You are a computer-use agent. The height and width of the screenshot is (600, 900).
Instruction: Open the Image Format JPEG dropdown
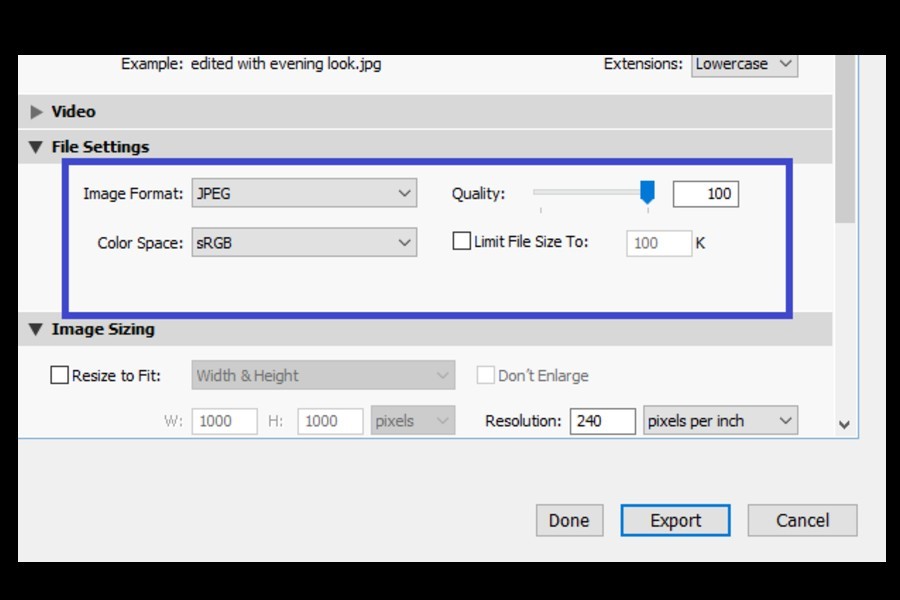point(304,193)
